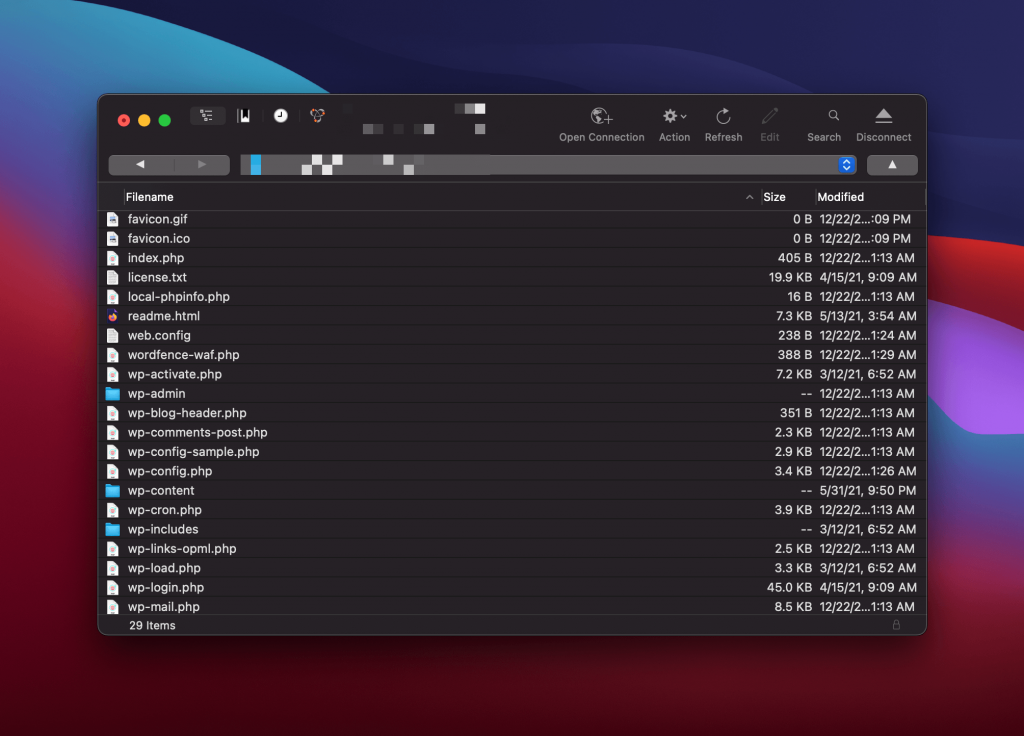This screenshot has width=1024, height=736.
Task: Sort files by the Filename column
Action: click(x=149, y=197)
